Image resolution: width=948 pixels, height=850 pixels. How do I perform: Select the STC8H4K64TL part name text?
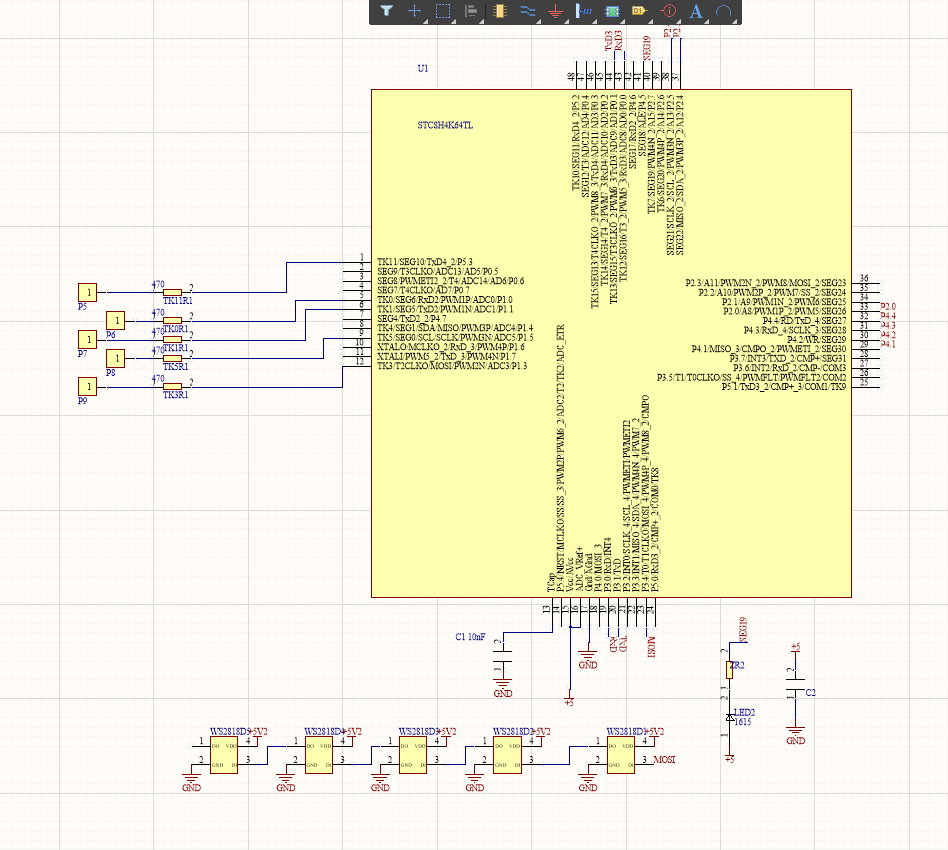(445, 125)
